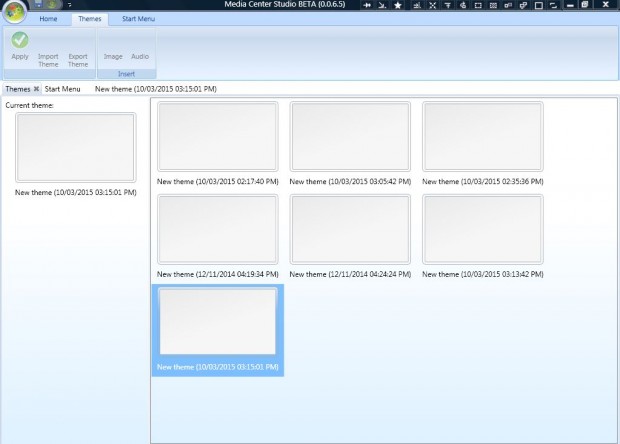Pick theme dated 10/03/2015 03:13:42 PM

[x=483, y=229]
